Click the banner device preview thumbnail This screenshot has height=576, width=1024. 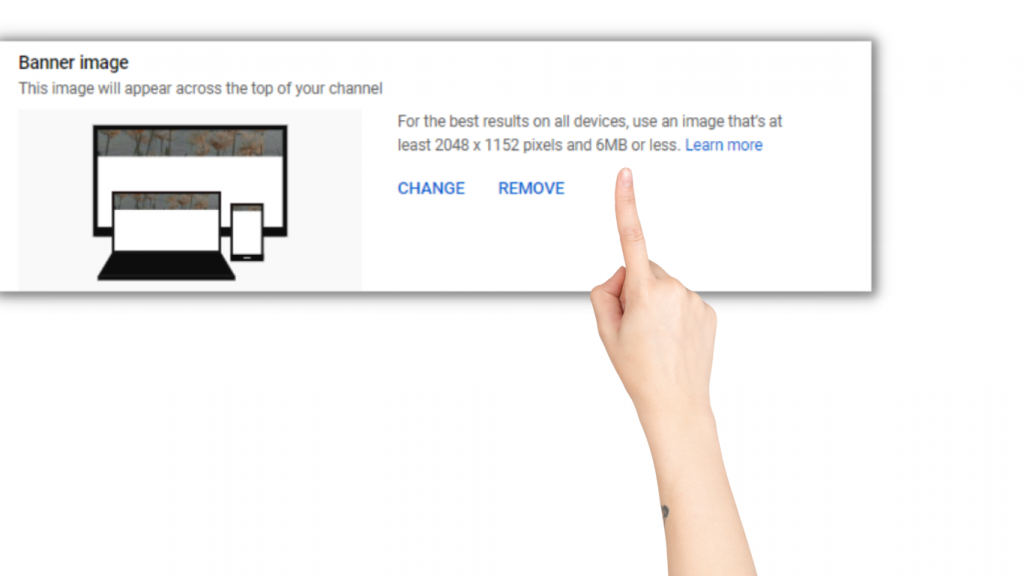pyautogui.click(x=190, y=200)
